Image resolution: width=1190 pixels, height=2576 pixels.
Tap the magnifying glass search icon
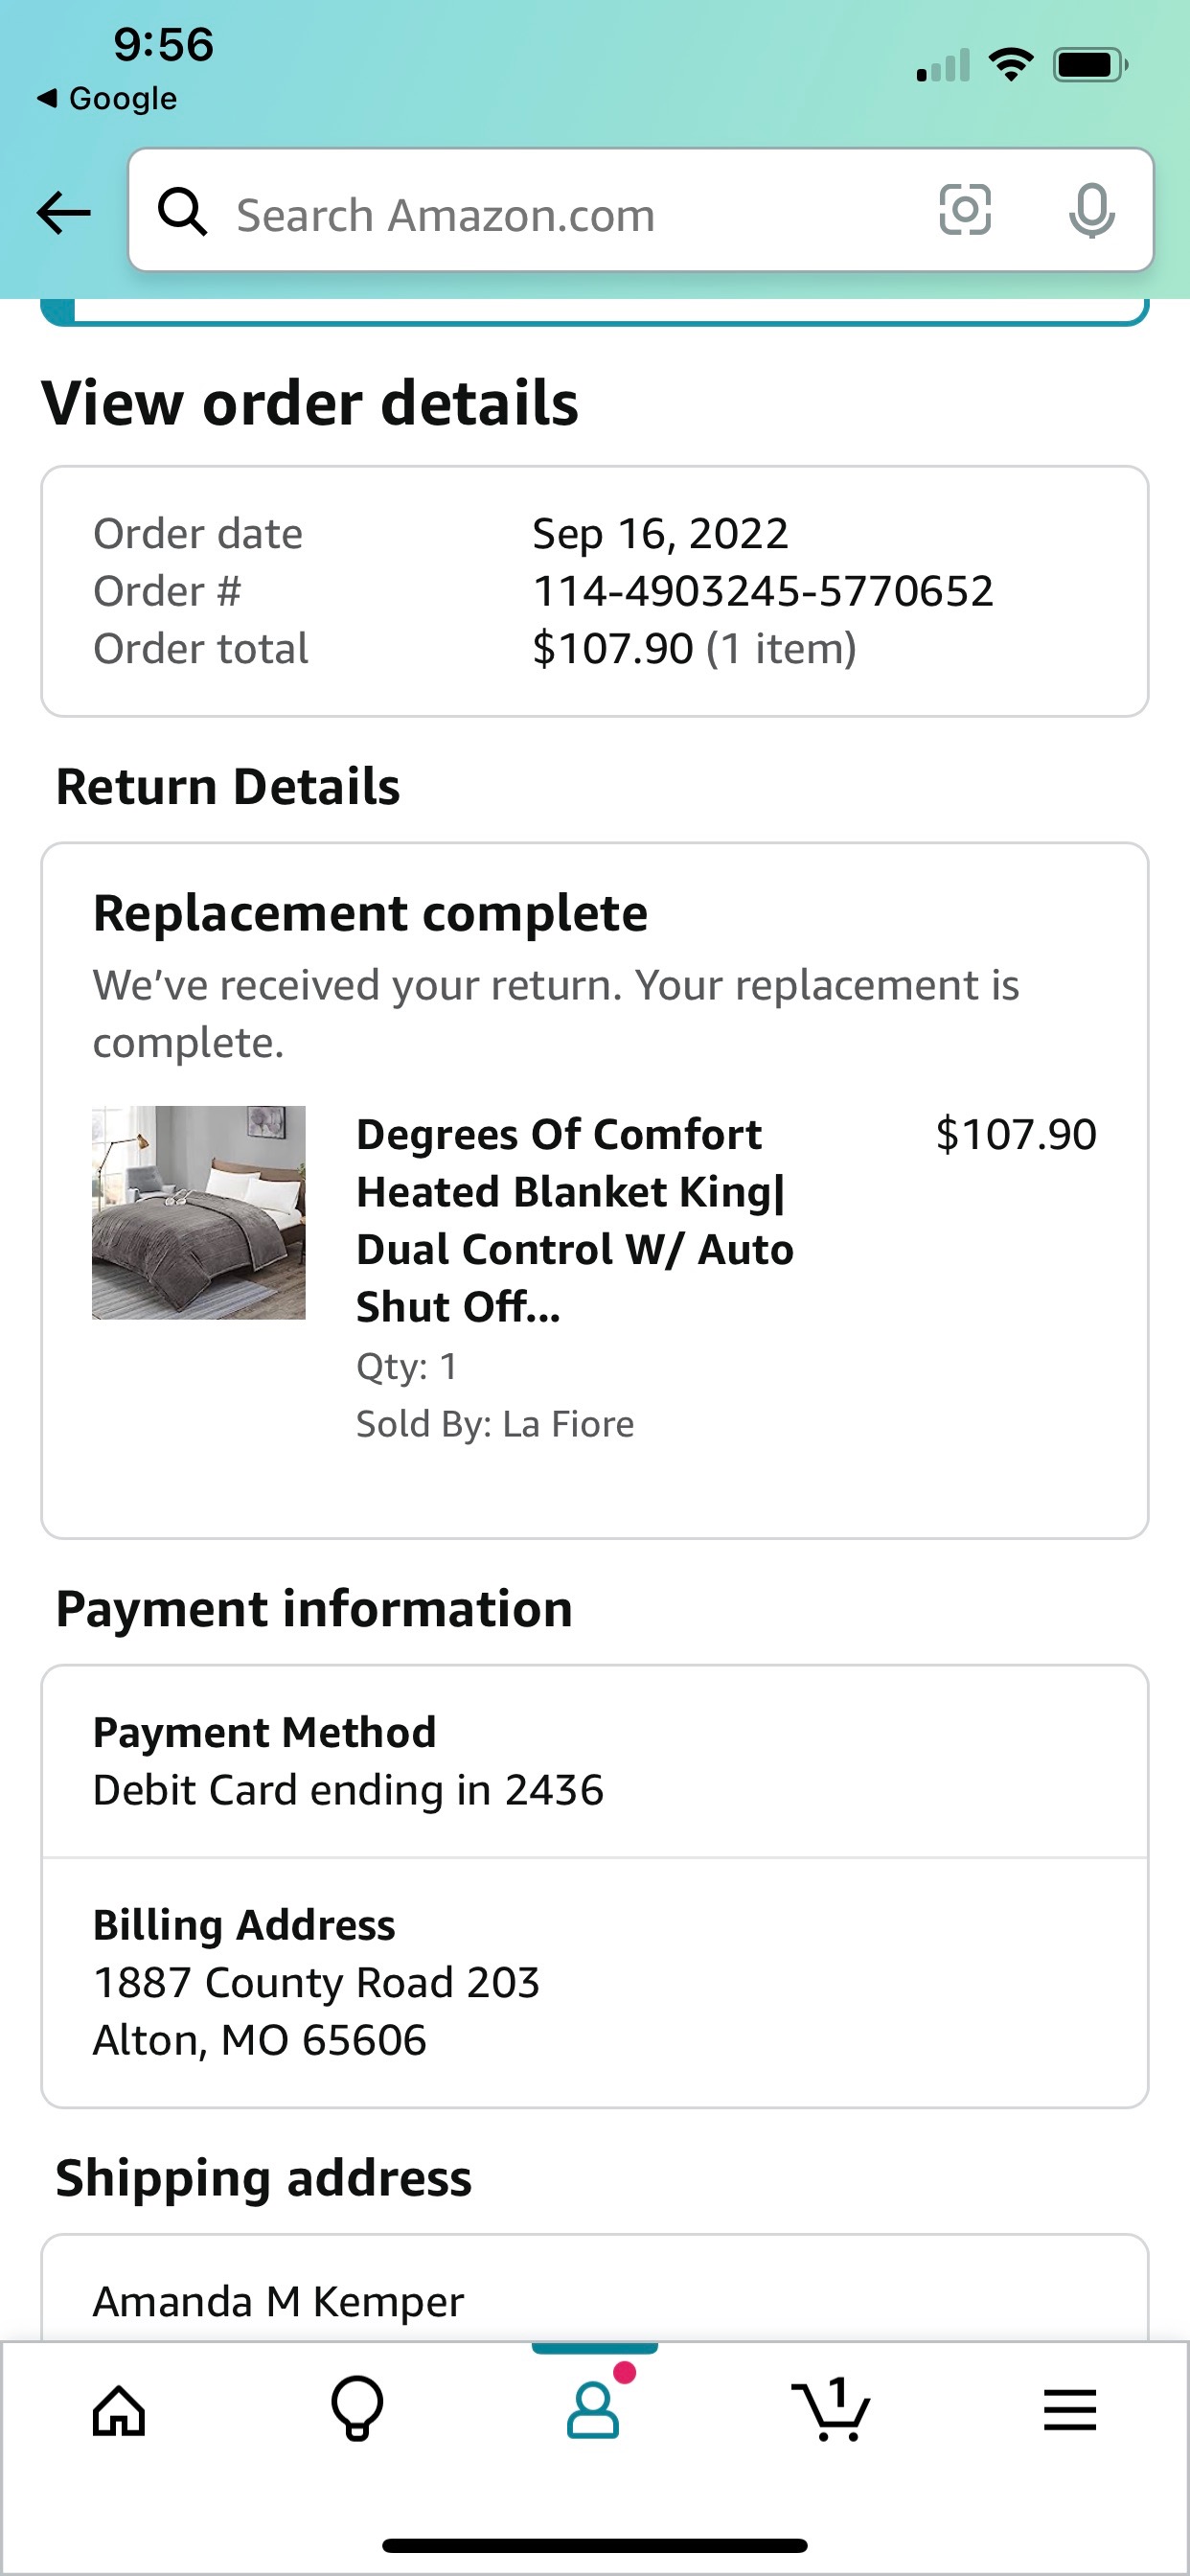click(183, 212)
